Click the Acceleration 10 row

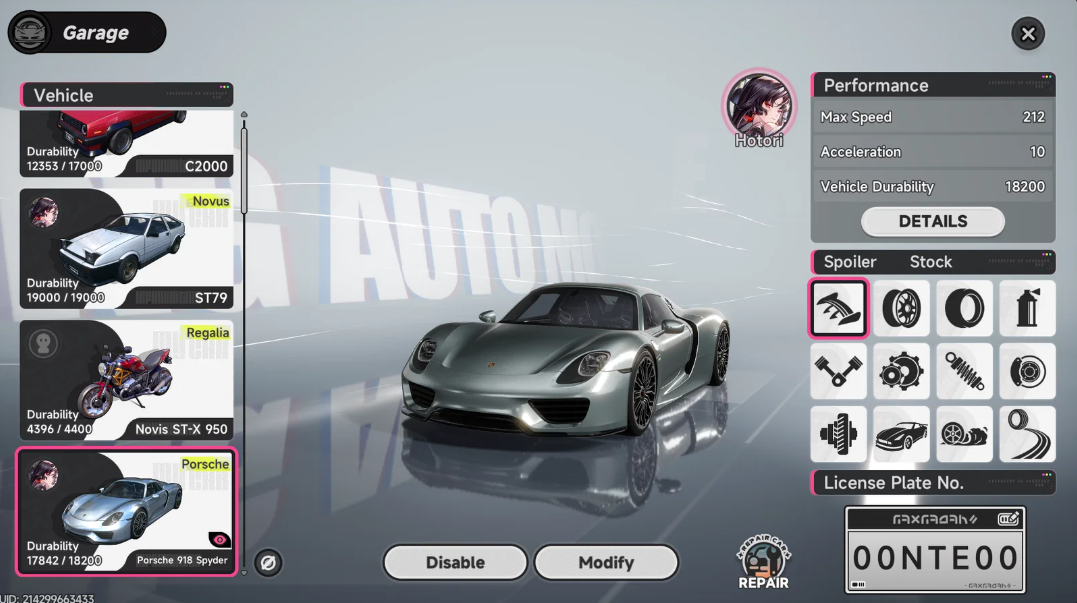tap(933, 152)
